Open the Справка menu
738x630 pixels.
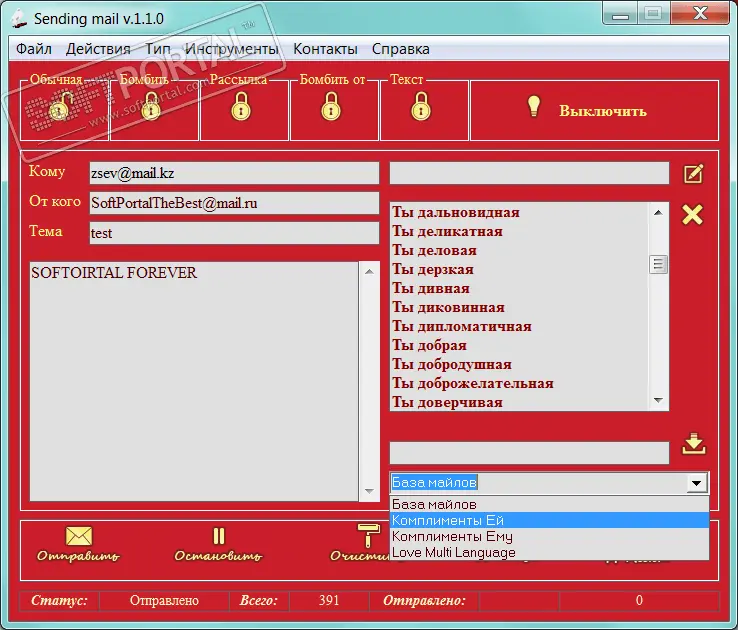[400, 48]
